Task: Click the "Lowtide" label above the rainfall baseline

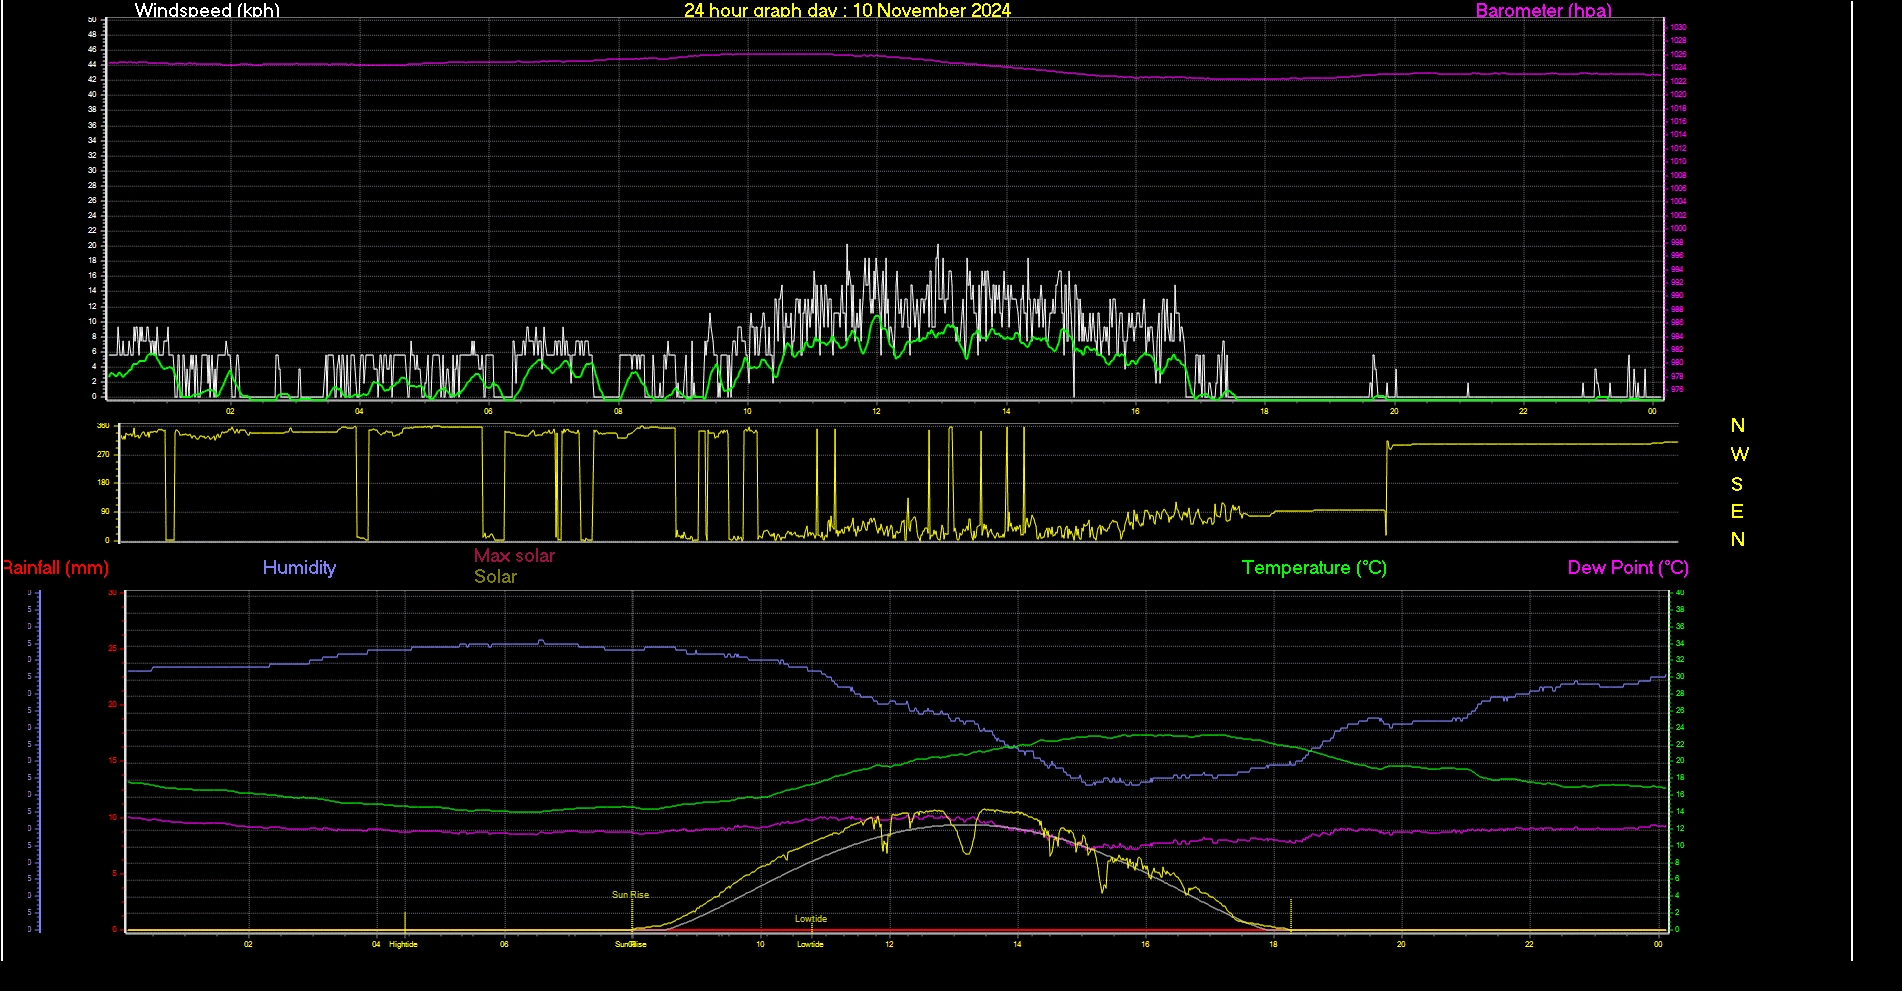Action: [x=811, y=919]
